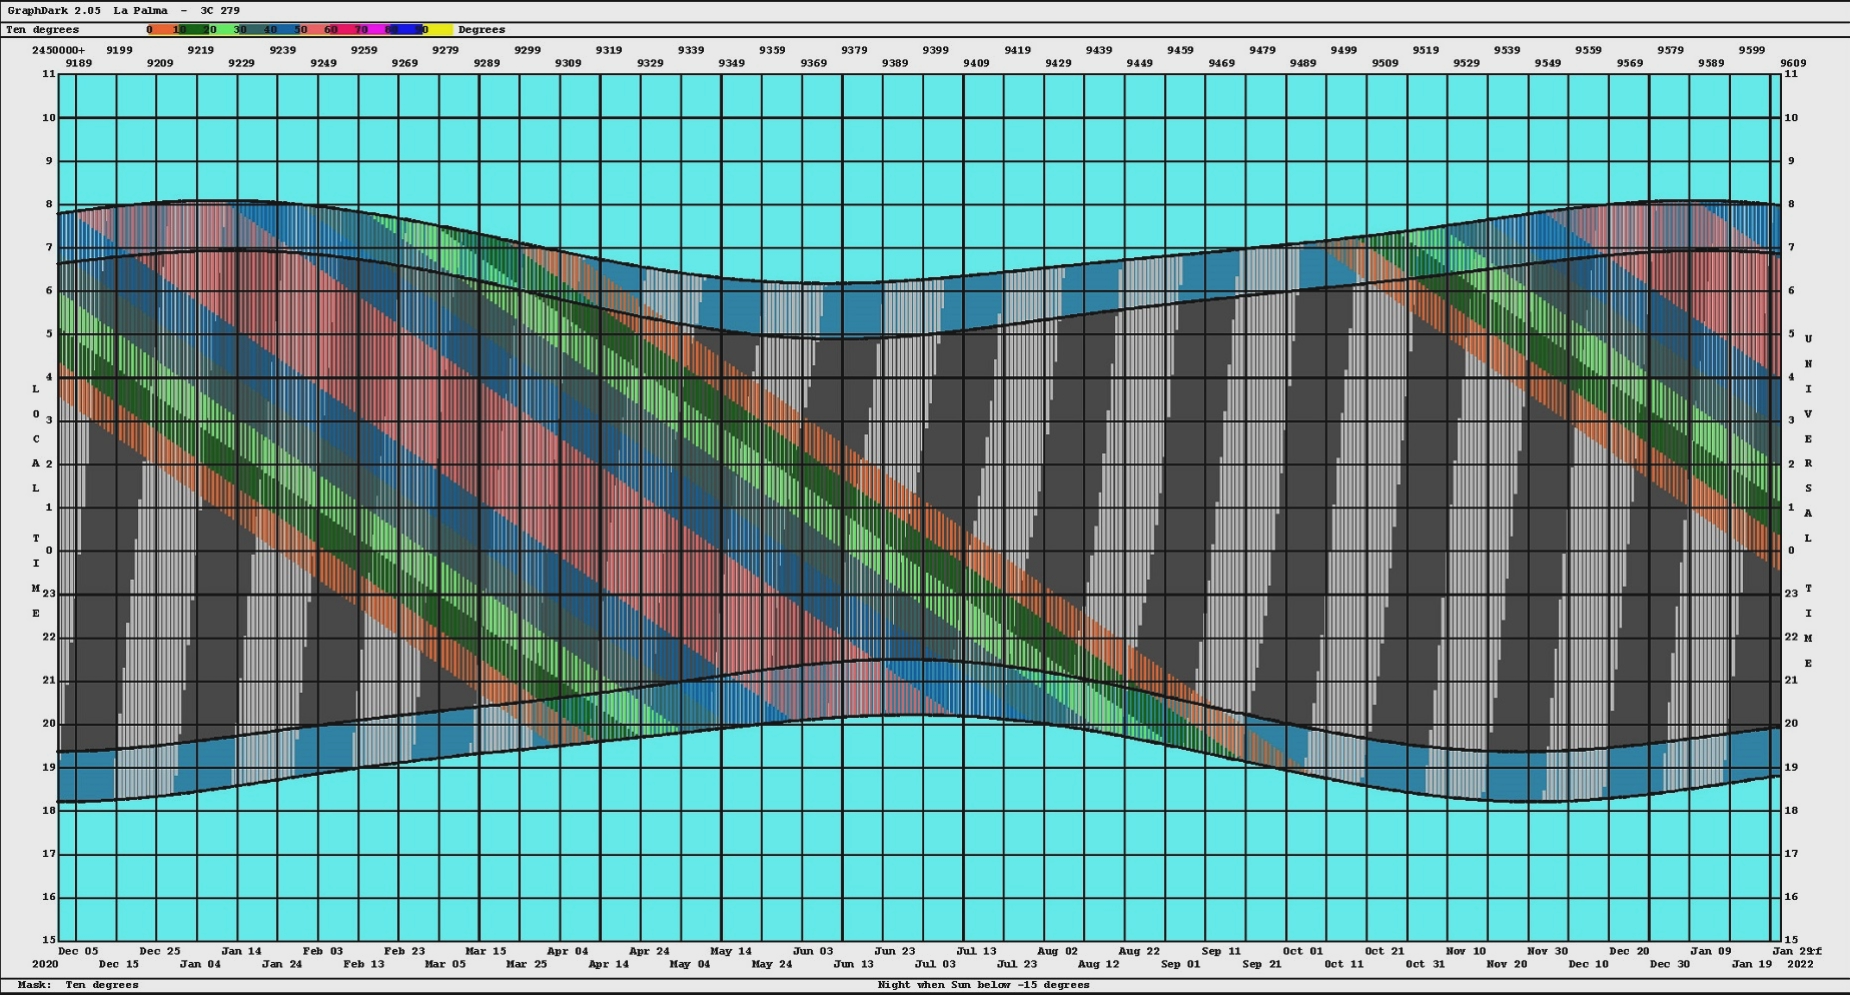Click the 'Mask: Ten degrees' status text
The height and width of the screenshot is (995, 1850).
point(78,985)
